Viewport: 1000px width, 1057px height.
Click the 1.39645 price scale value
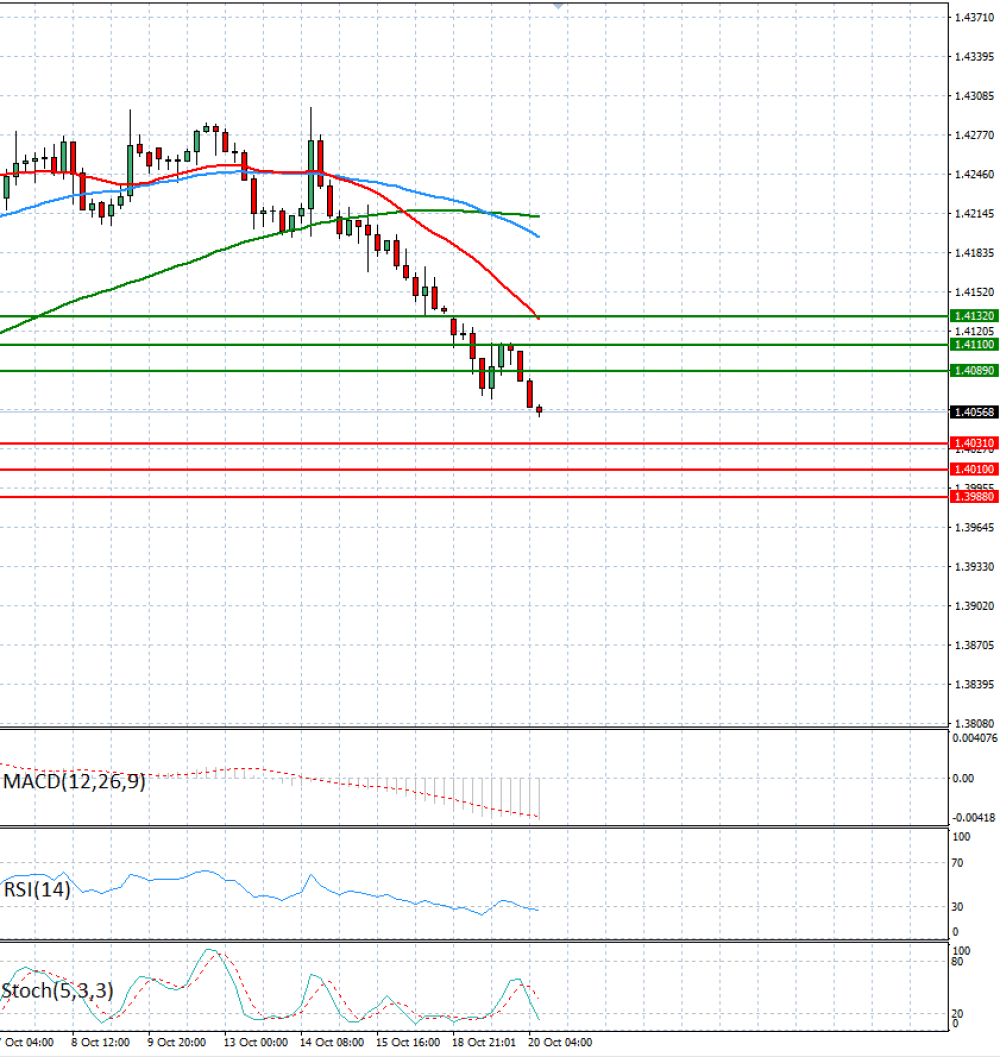[974, 527]
